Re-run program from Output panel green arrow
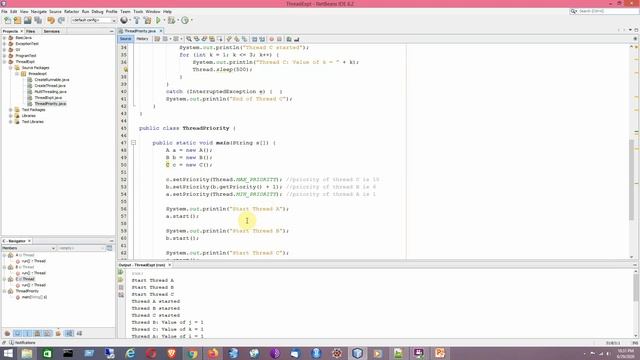The height and width of the screenshot is (360, 640). click(x=121, y=272)
